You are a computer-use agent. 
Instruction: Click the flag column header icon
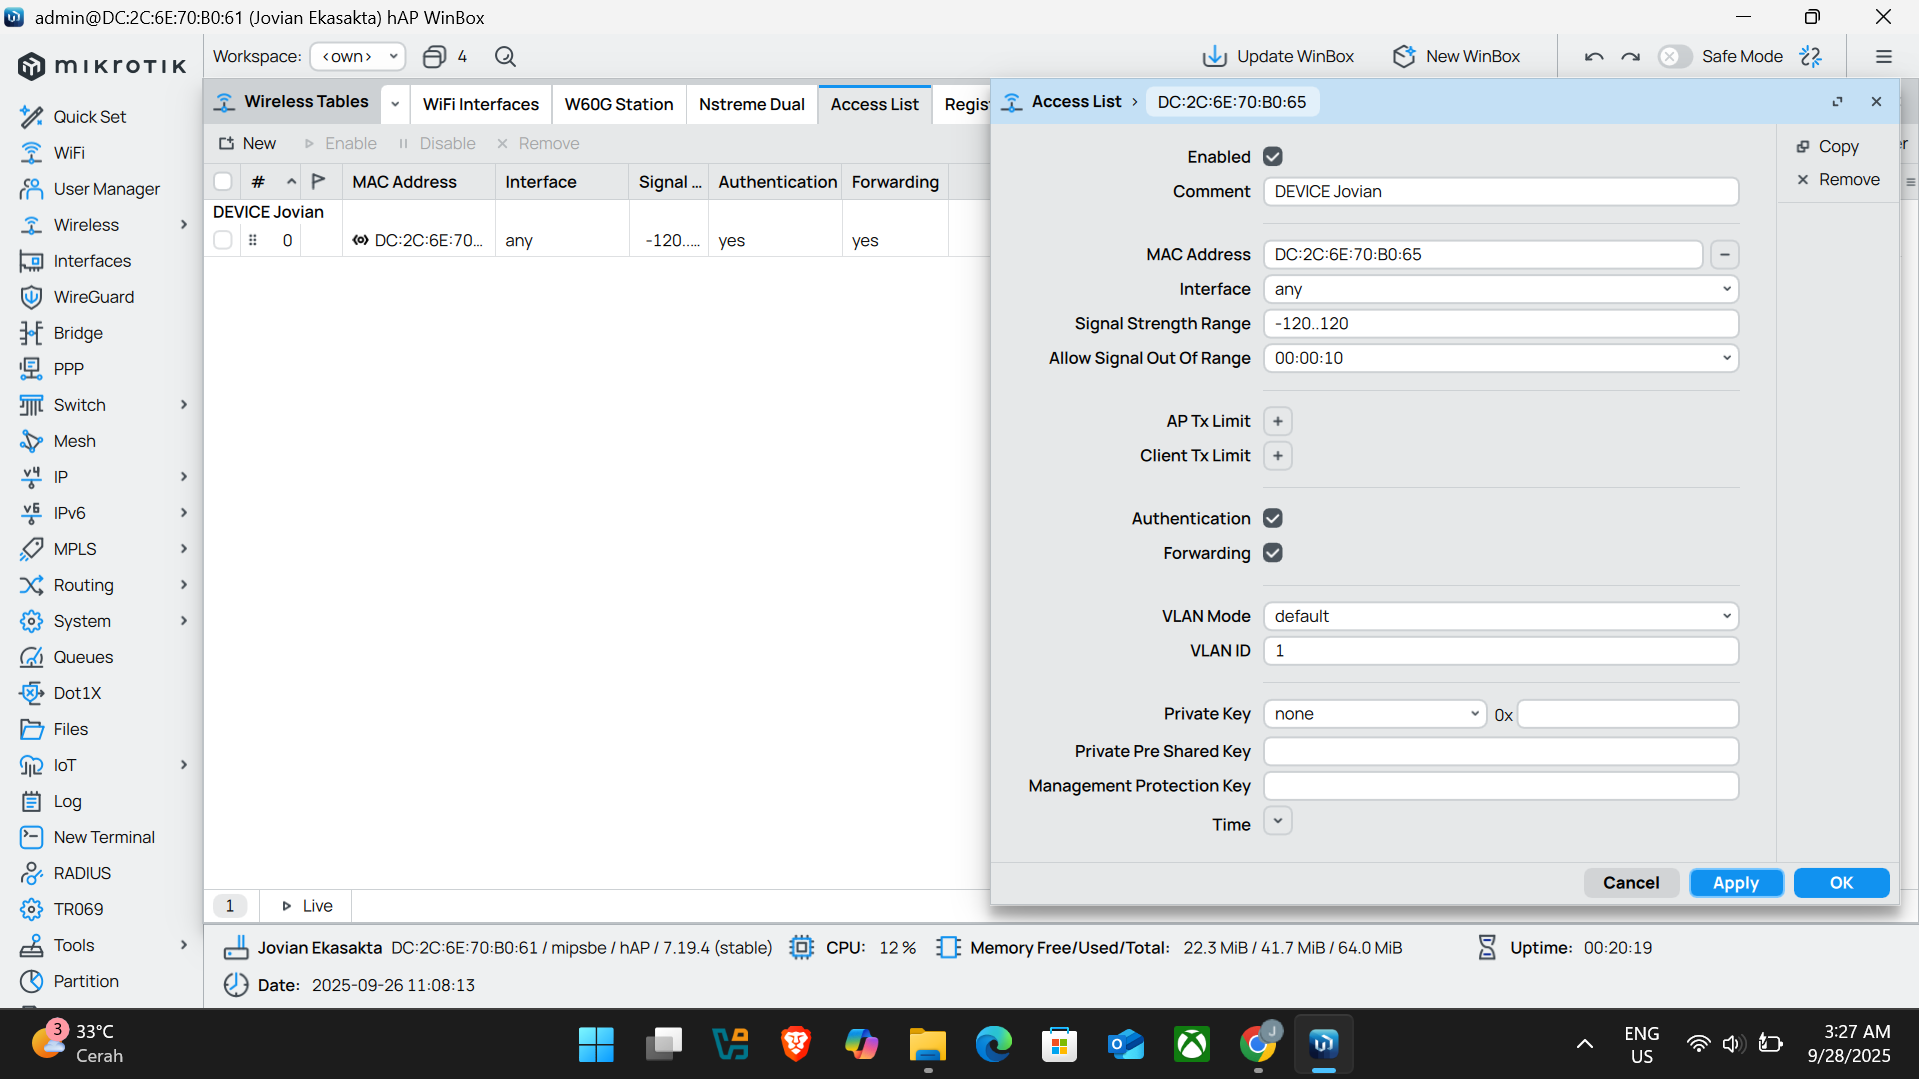pyautogui.click(x=318, y=182)
